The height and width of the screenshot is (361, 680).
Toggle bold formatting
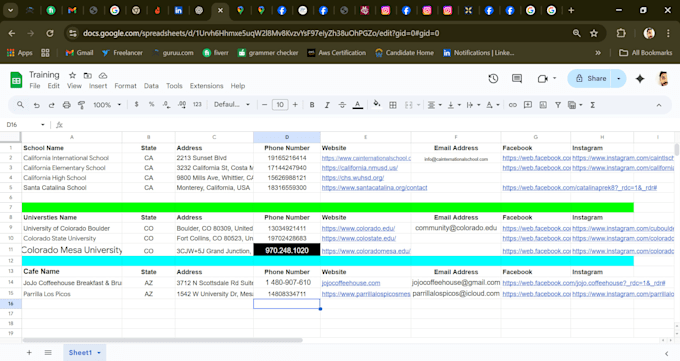[x=312, y=105]
